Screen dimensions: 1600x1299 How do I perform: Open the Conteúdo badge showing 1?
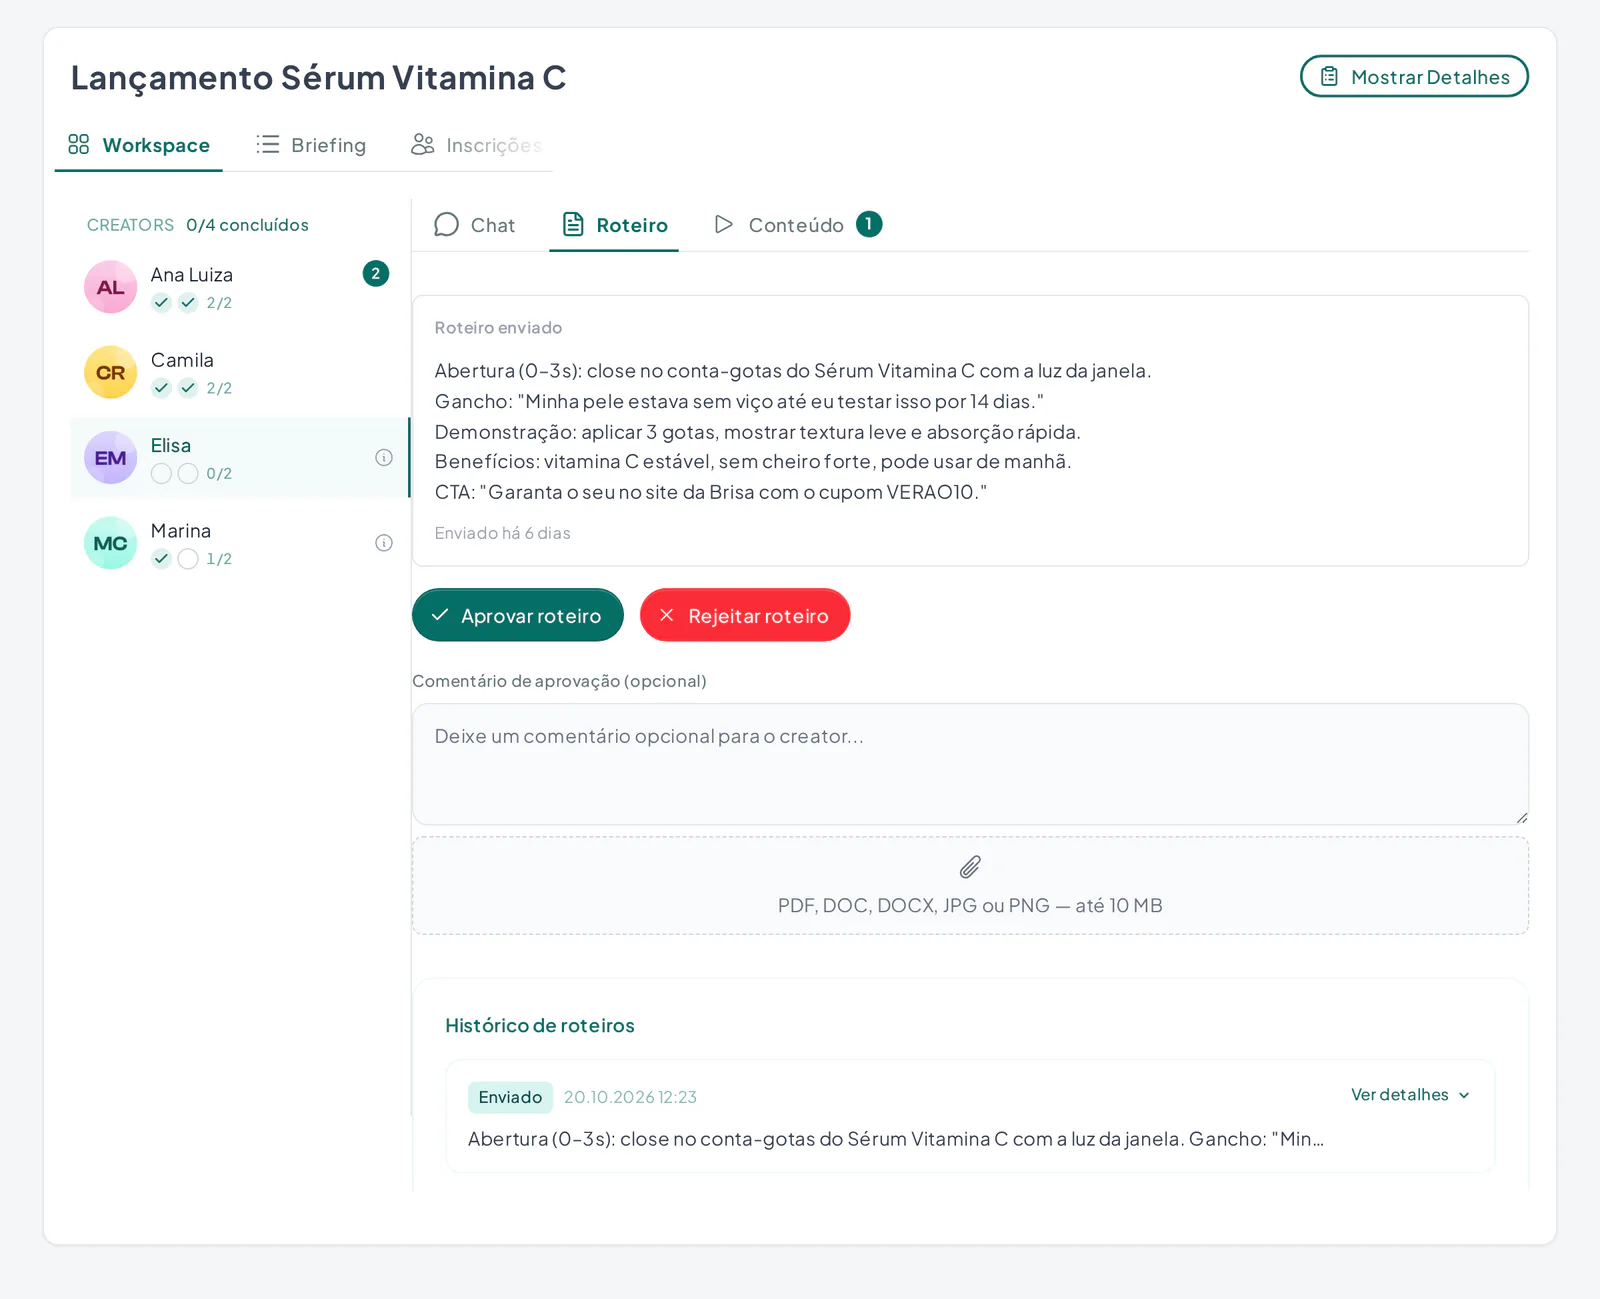(x=869, y=224)
